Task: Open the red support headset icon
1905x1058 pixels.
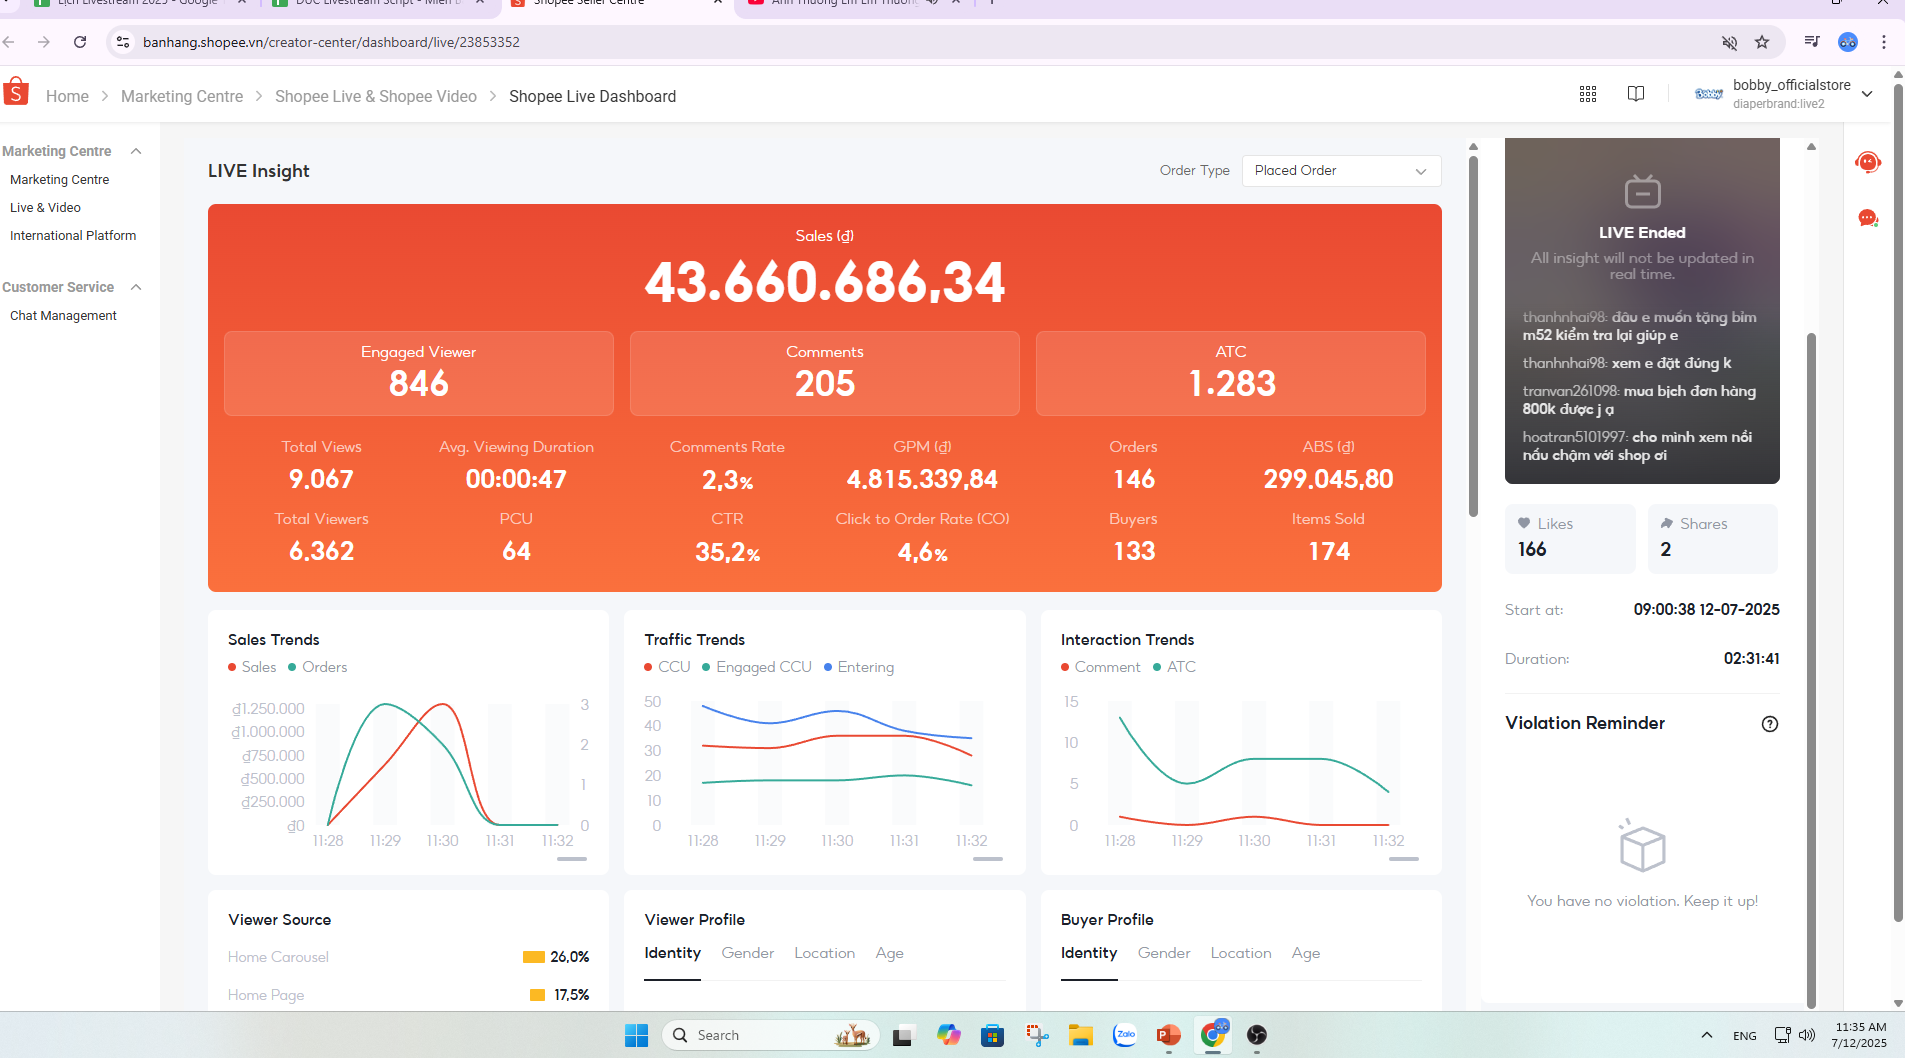Action: 1868,162
